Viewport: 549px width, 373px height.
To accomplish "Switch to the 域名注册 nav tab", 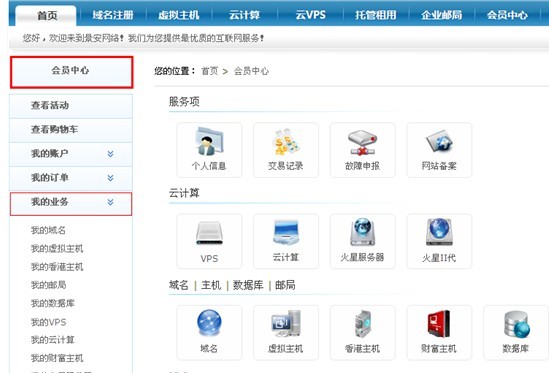I will tap(113, 15).
